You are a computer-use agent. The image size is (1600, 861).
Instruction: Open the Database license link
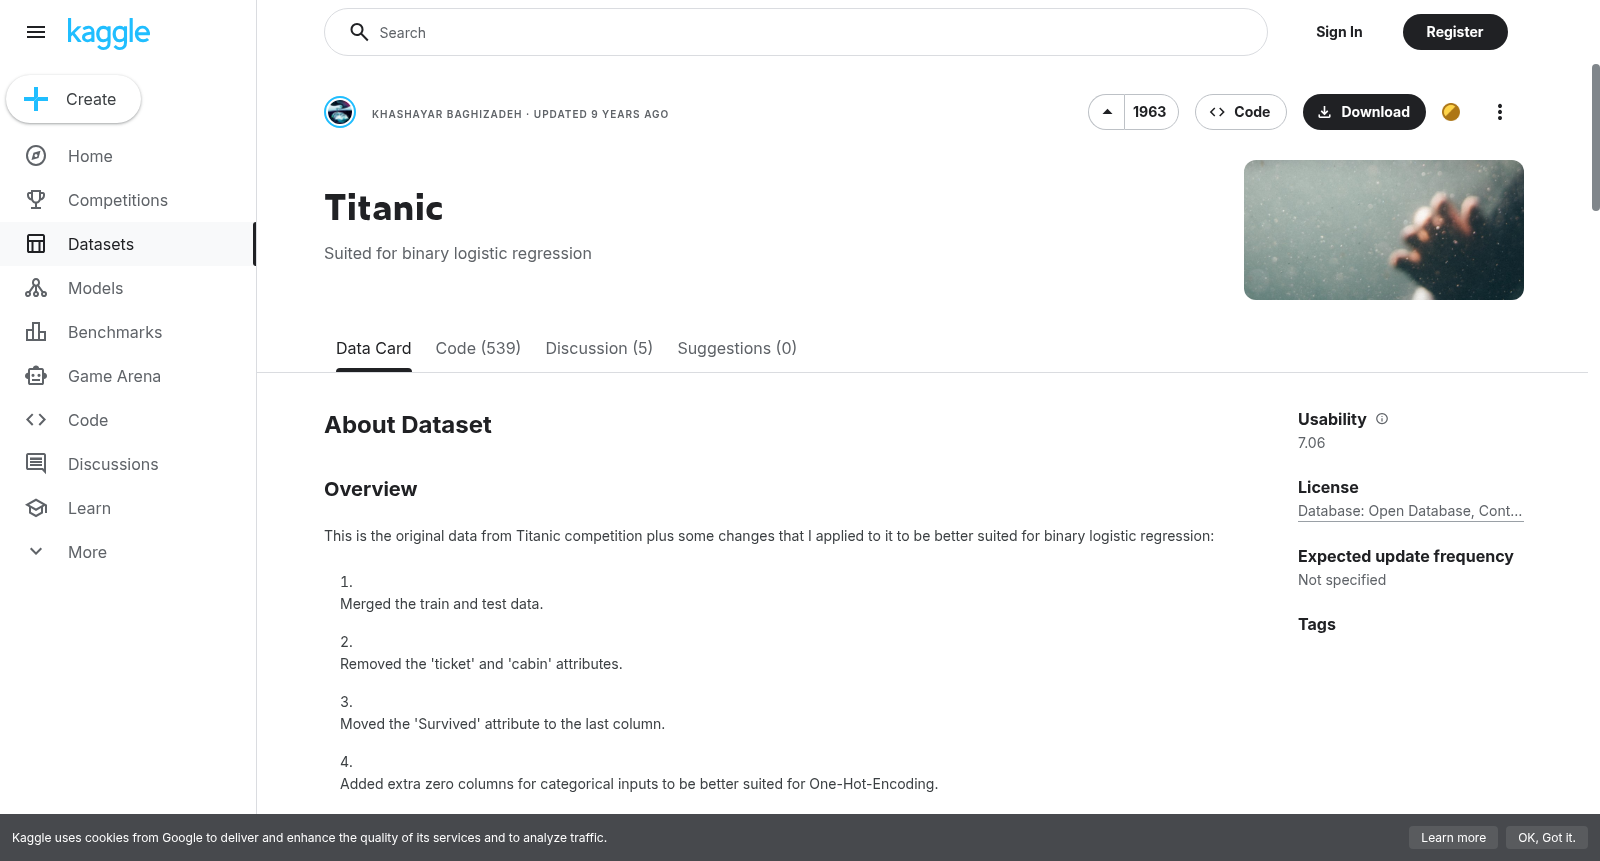point(1410,511)
